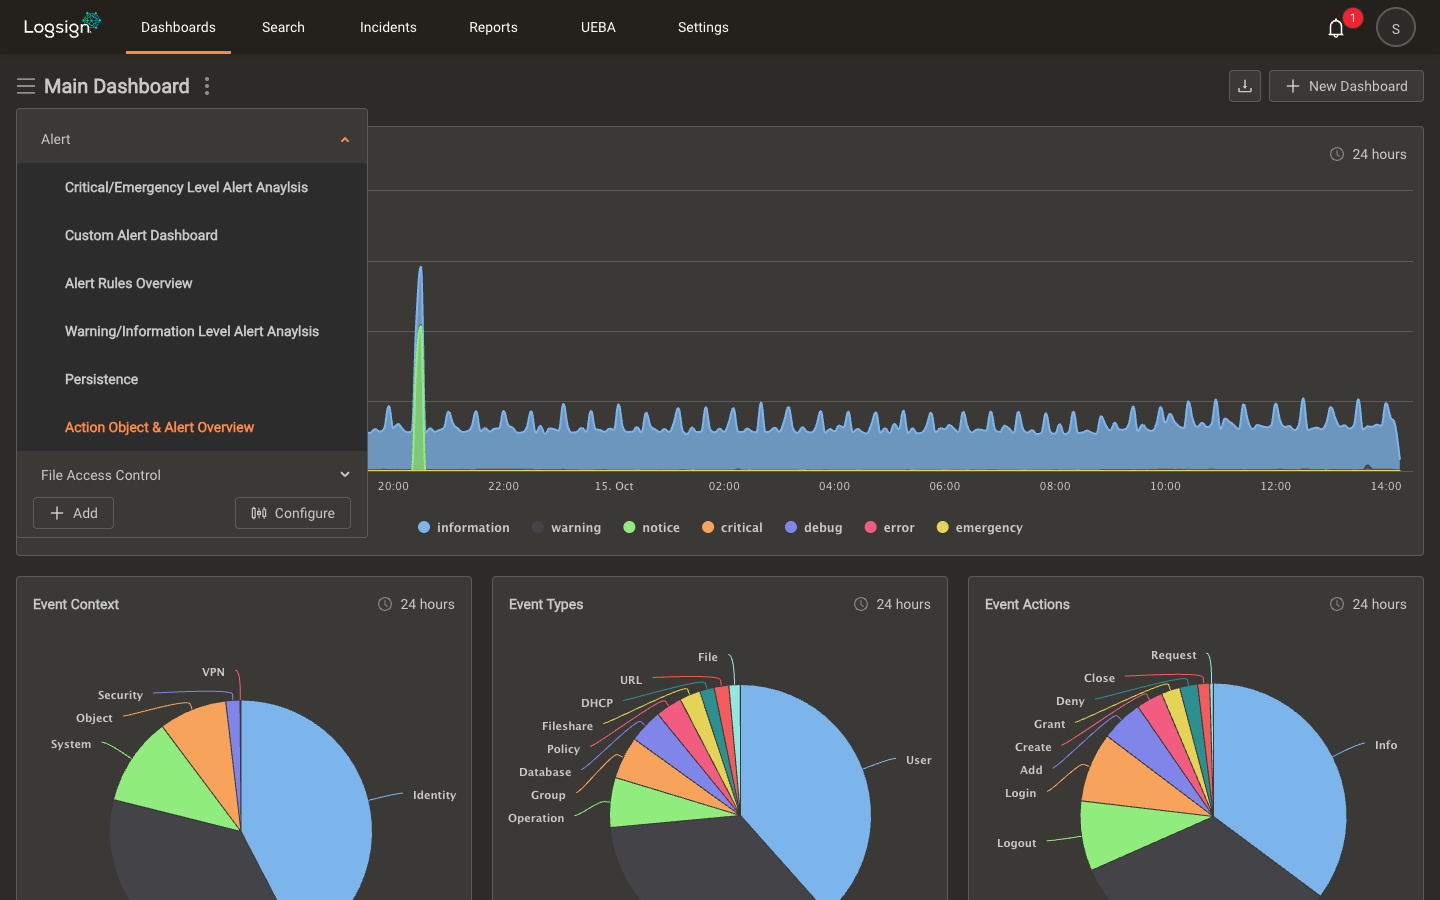Click the clock icon in Event Actions panel
1440x900 pixels.
1337,604
